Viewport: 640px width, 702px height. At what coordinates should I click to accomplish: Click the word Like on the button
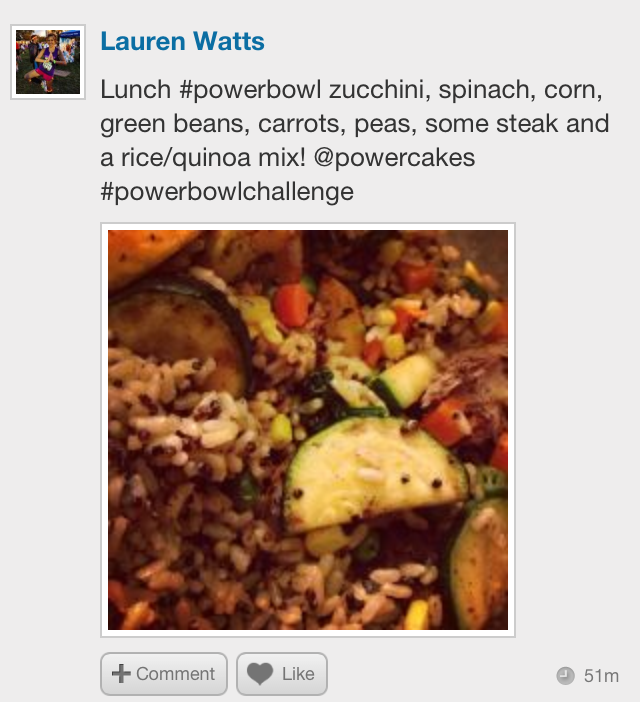point(298,674)
